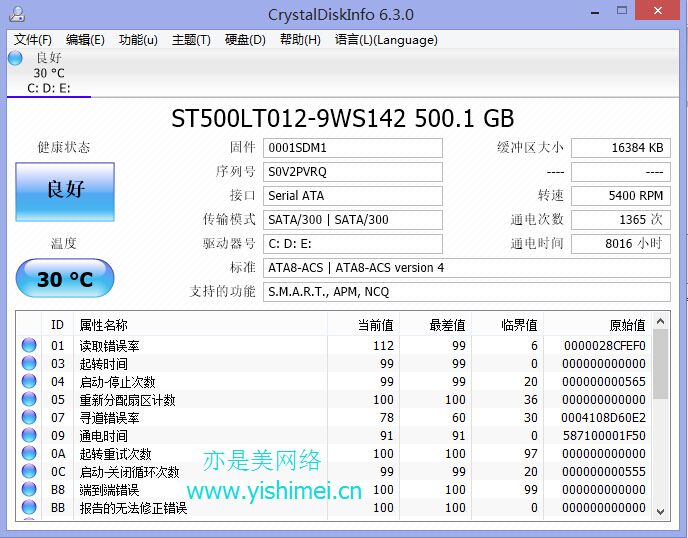Click status orb for attribute 09 通电时间
This screenshot has height=538, width=688.
point(28,436)
